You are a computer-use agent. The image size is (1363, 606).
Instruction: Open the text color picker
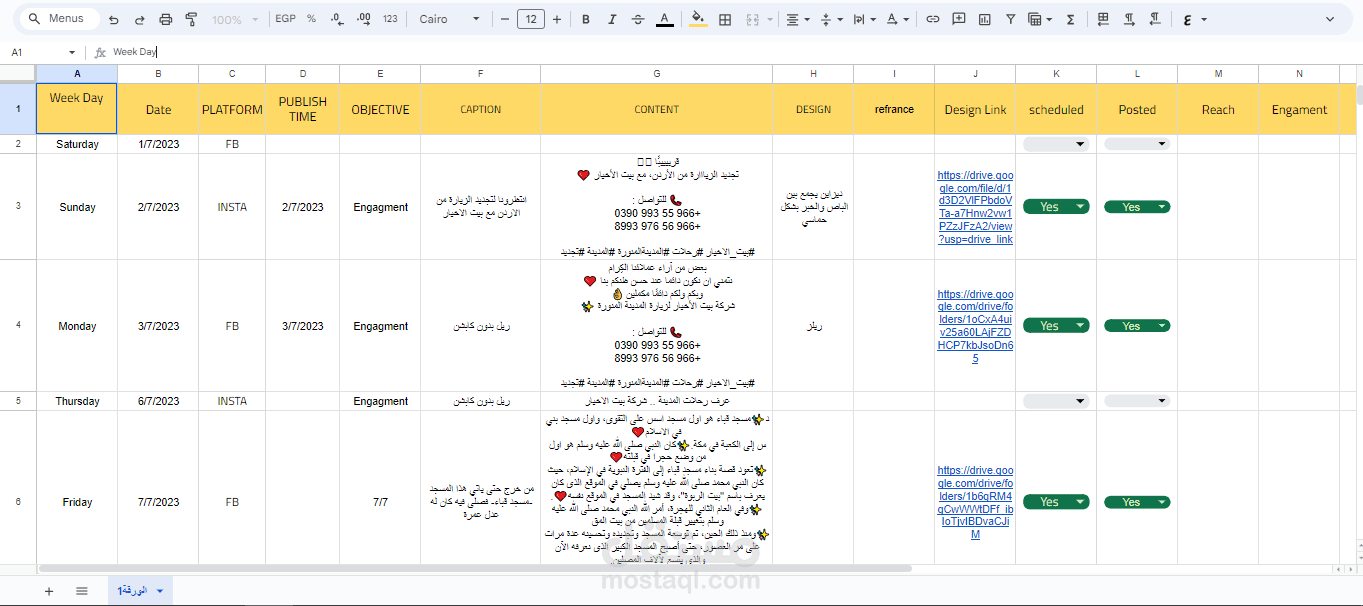coord(665,19)
